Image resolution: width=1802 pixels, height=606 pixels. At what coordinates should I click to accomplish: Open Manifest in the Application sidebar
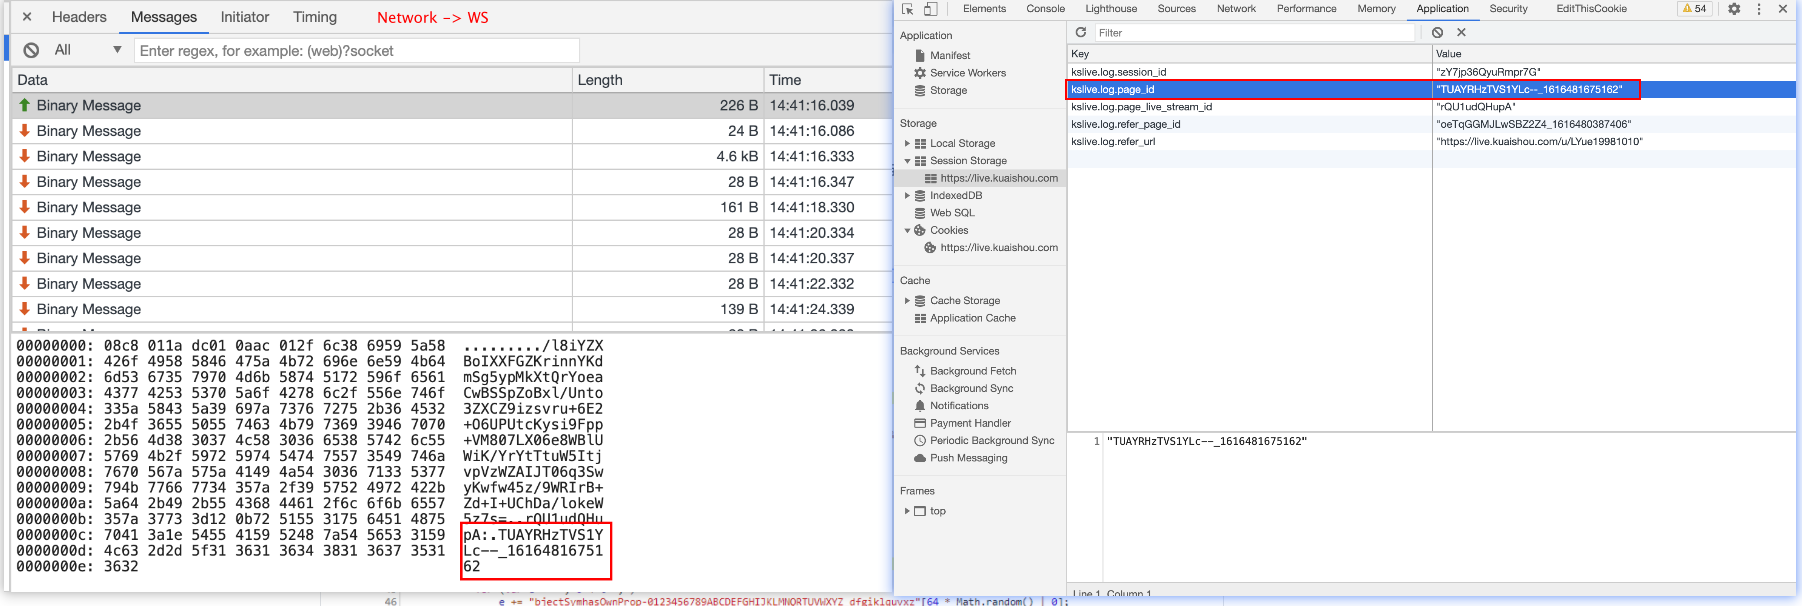(950, 56)
